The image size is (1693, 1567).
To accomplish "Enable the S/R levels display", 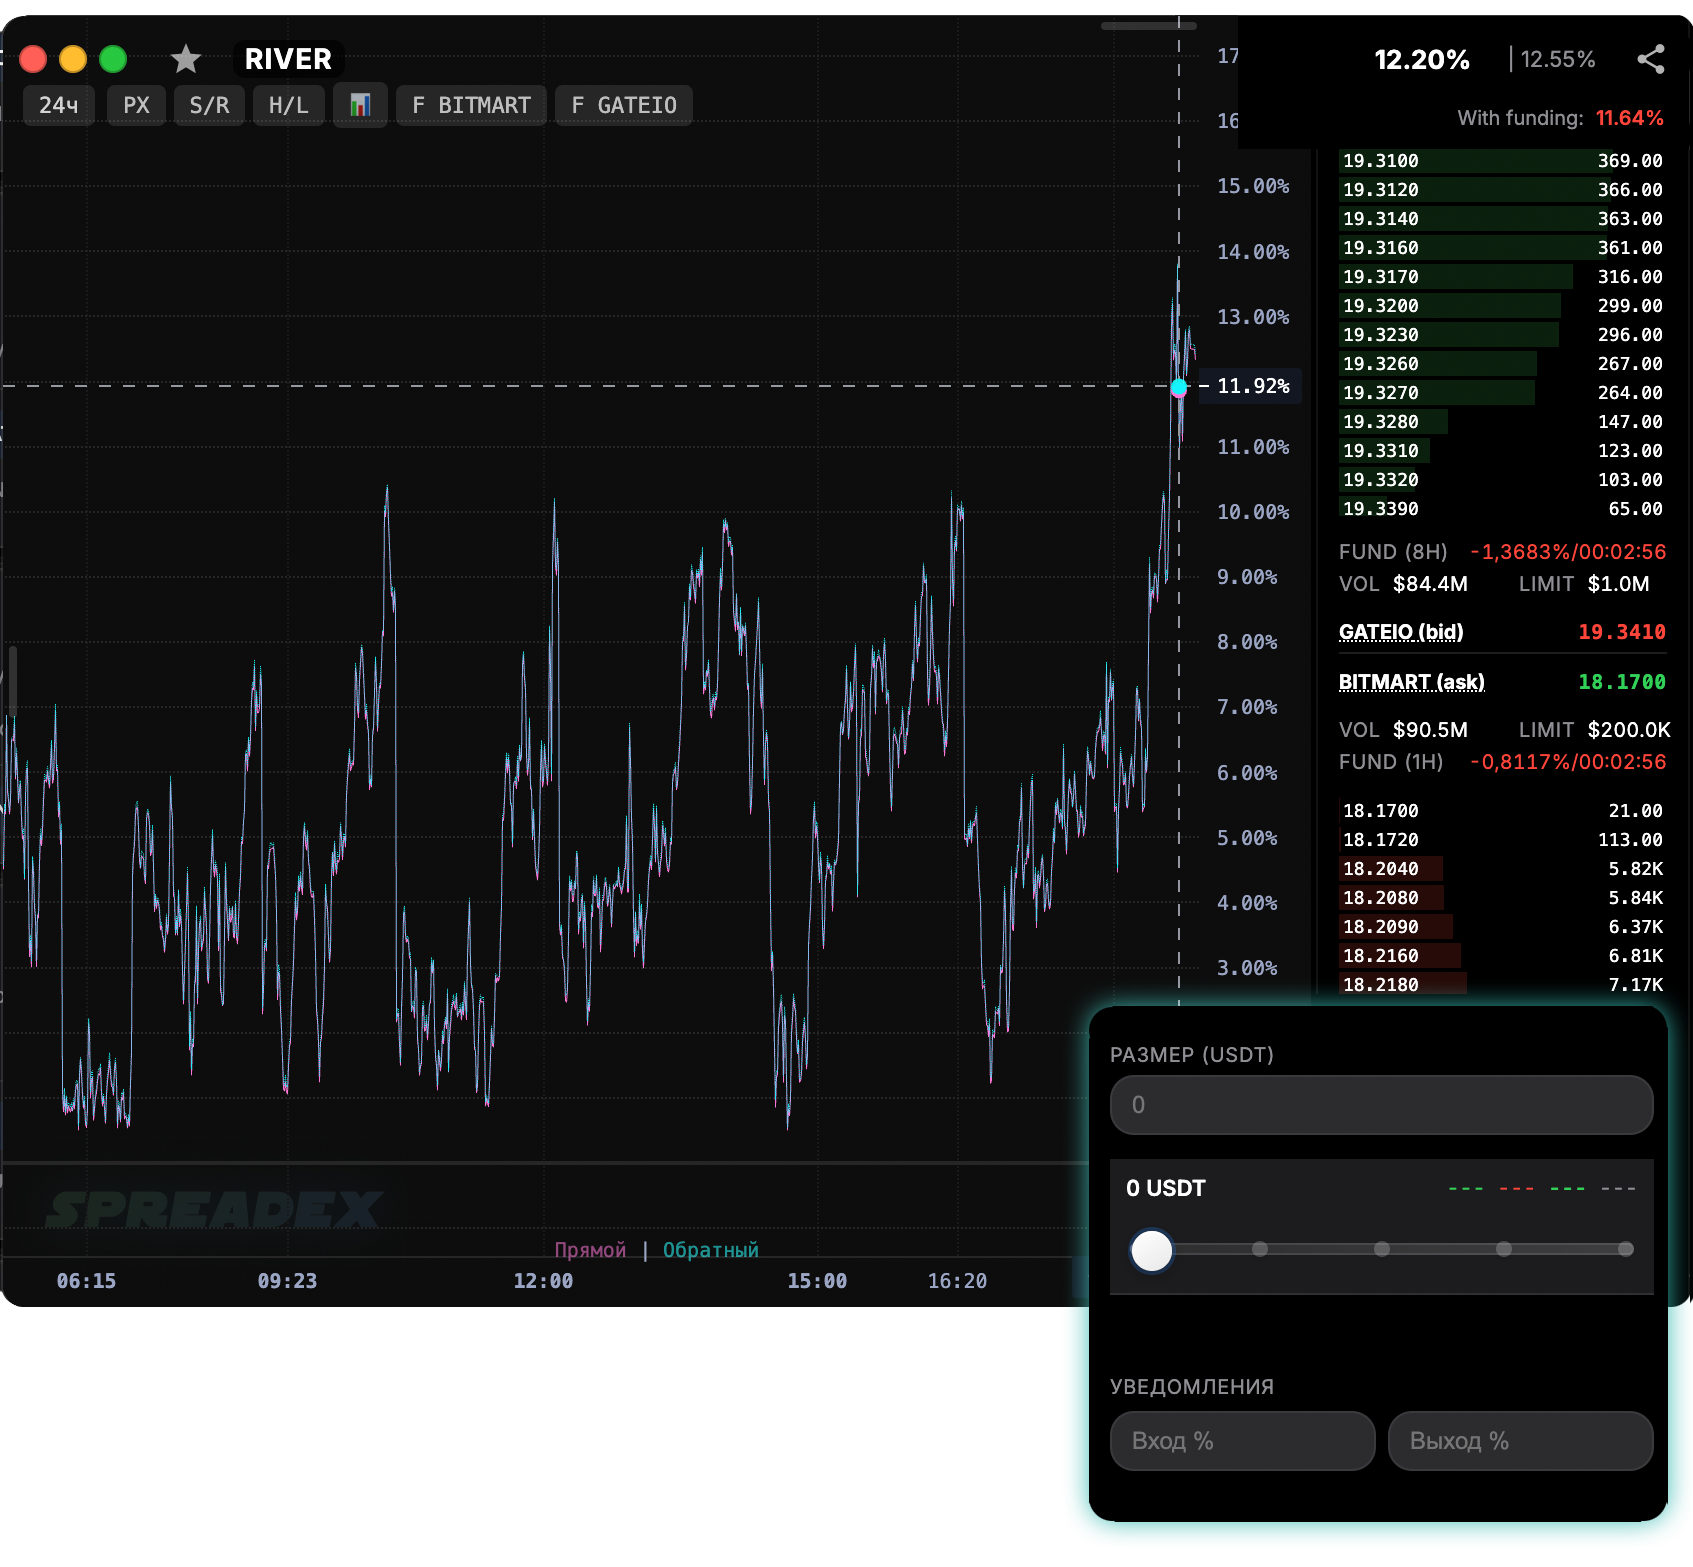I will click(209, 104).
